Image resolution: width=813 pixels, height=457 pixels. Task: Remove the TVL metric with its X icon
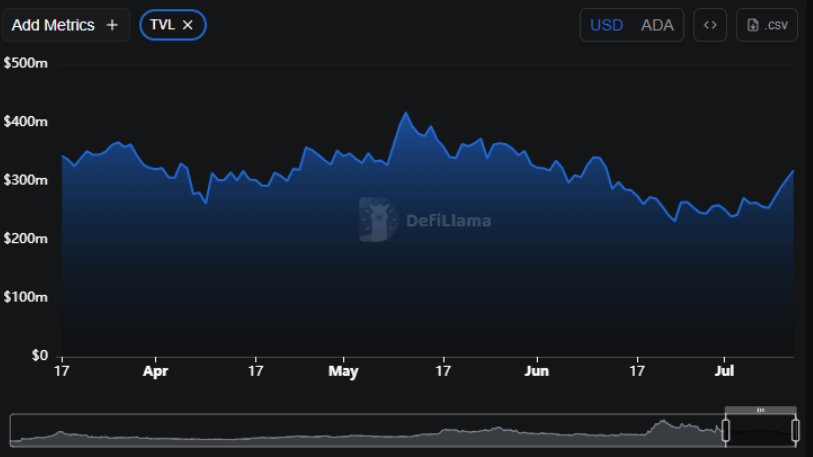tap(188, 25)
